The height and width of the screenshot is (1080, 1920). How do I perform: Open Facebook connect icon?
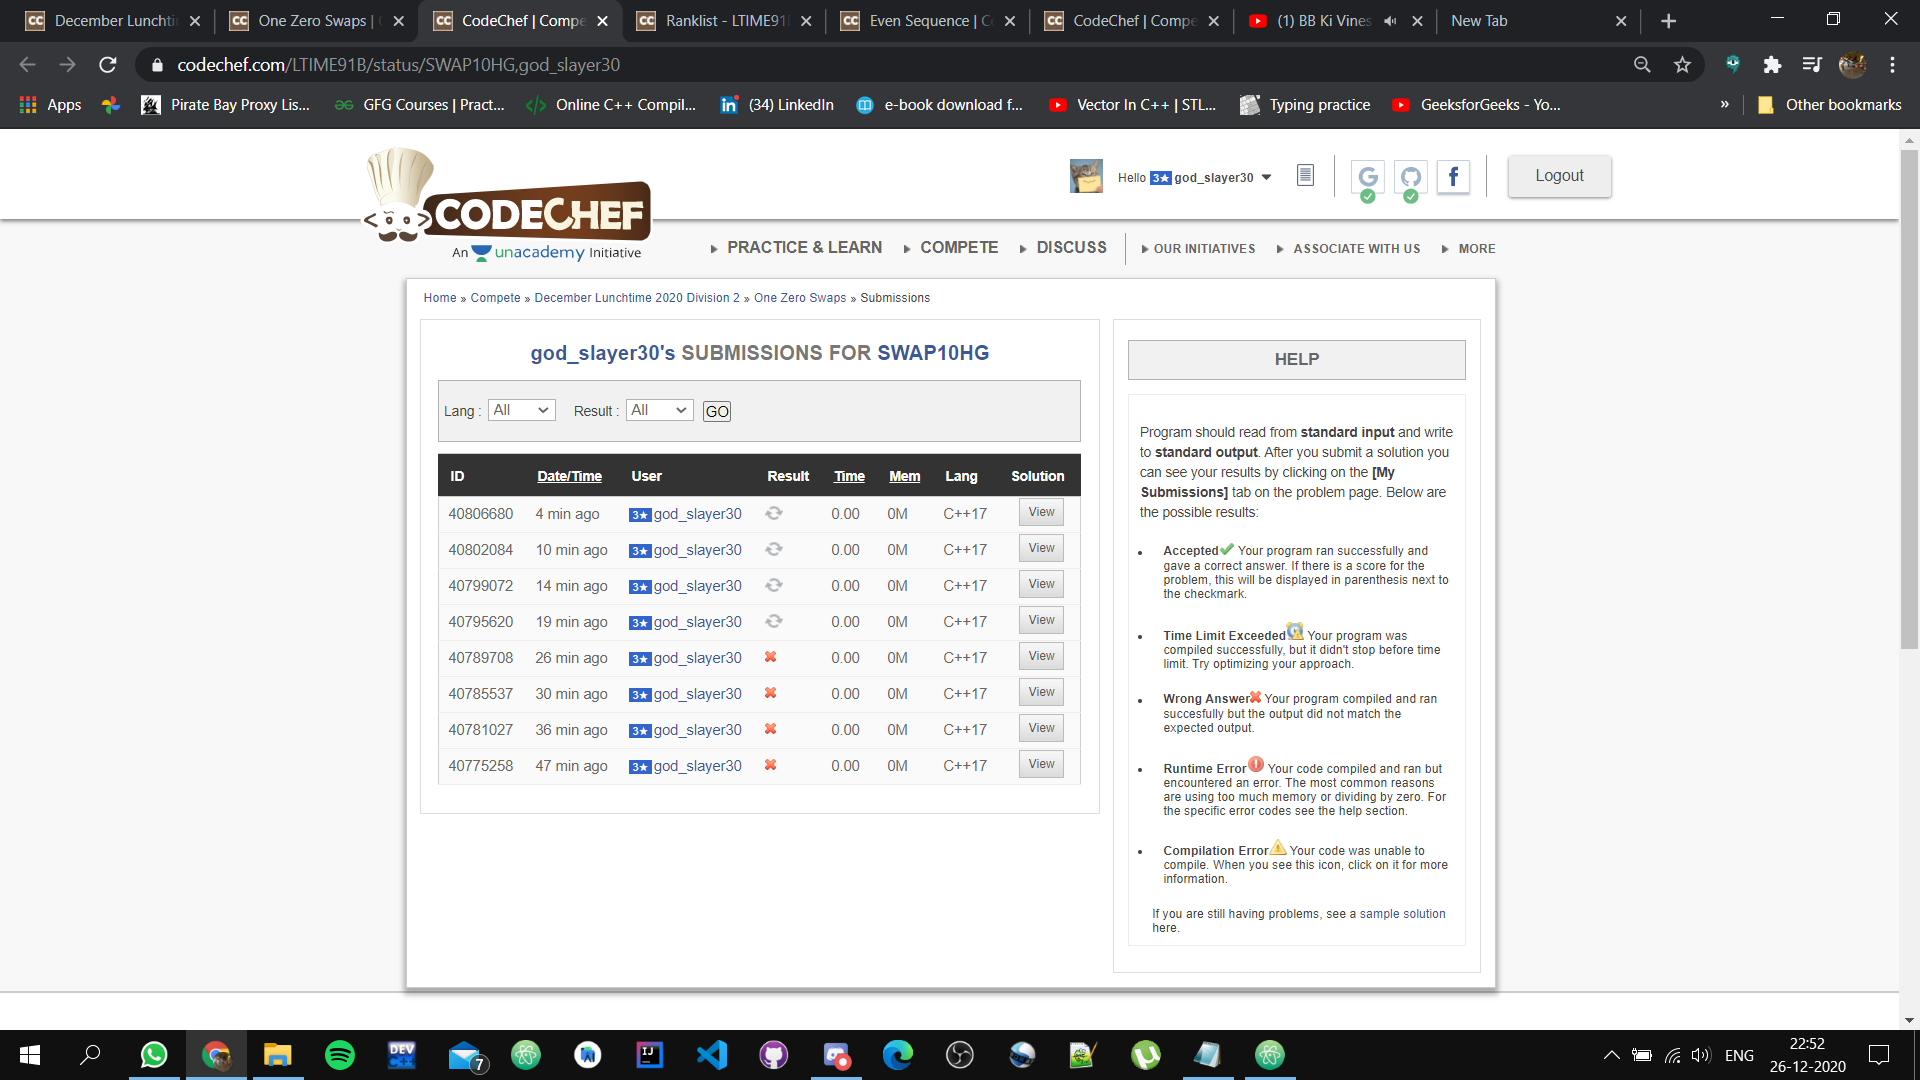pyautogui.click(x=1453, y=177)
